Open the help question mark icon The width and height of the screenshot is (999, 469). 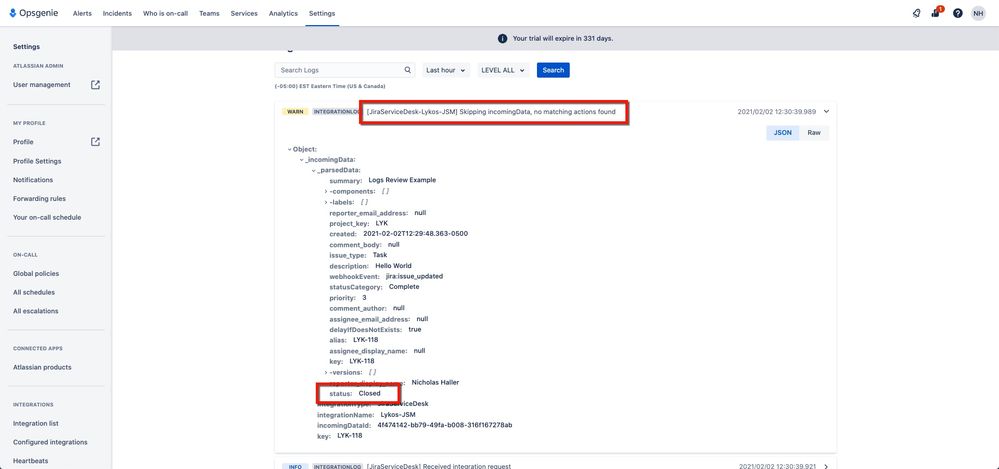click(958, 13)
